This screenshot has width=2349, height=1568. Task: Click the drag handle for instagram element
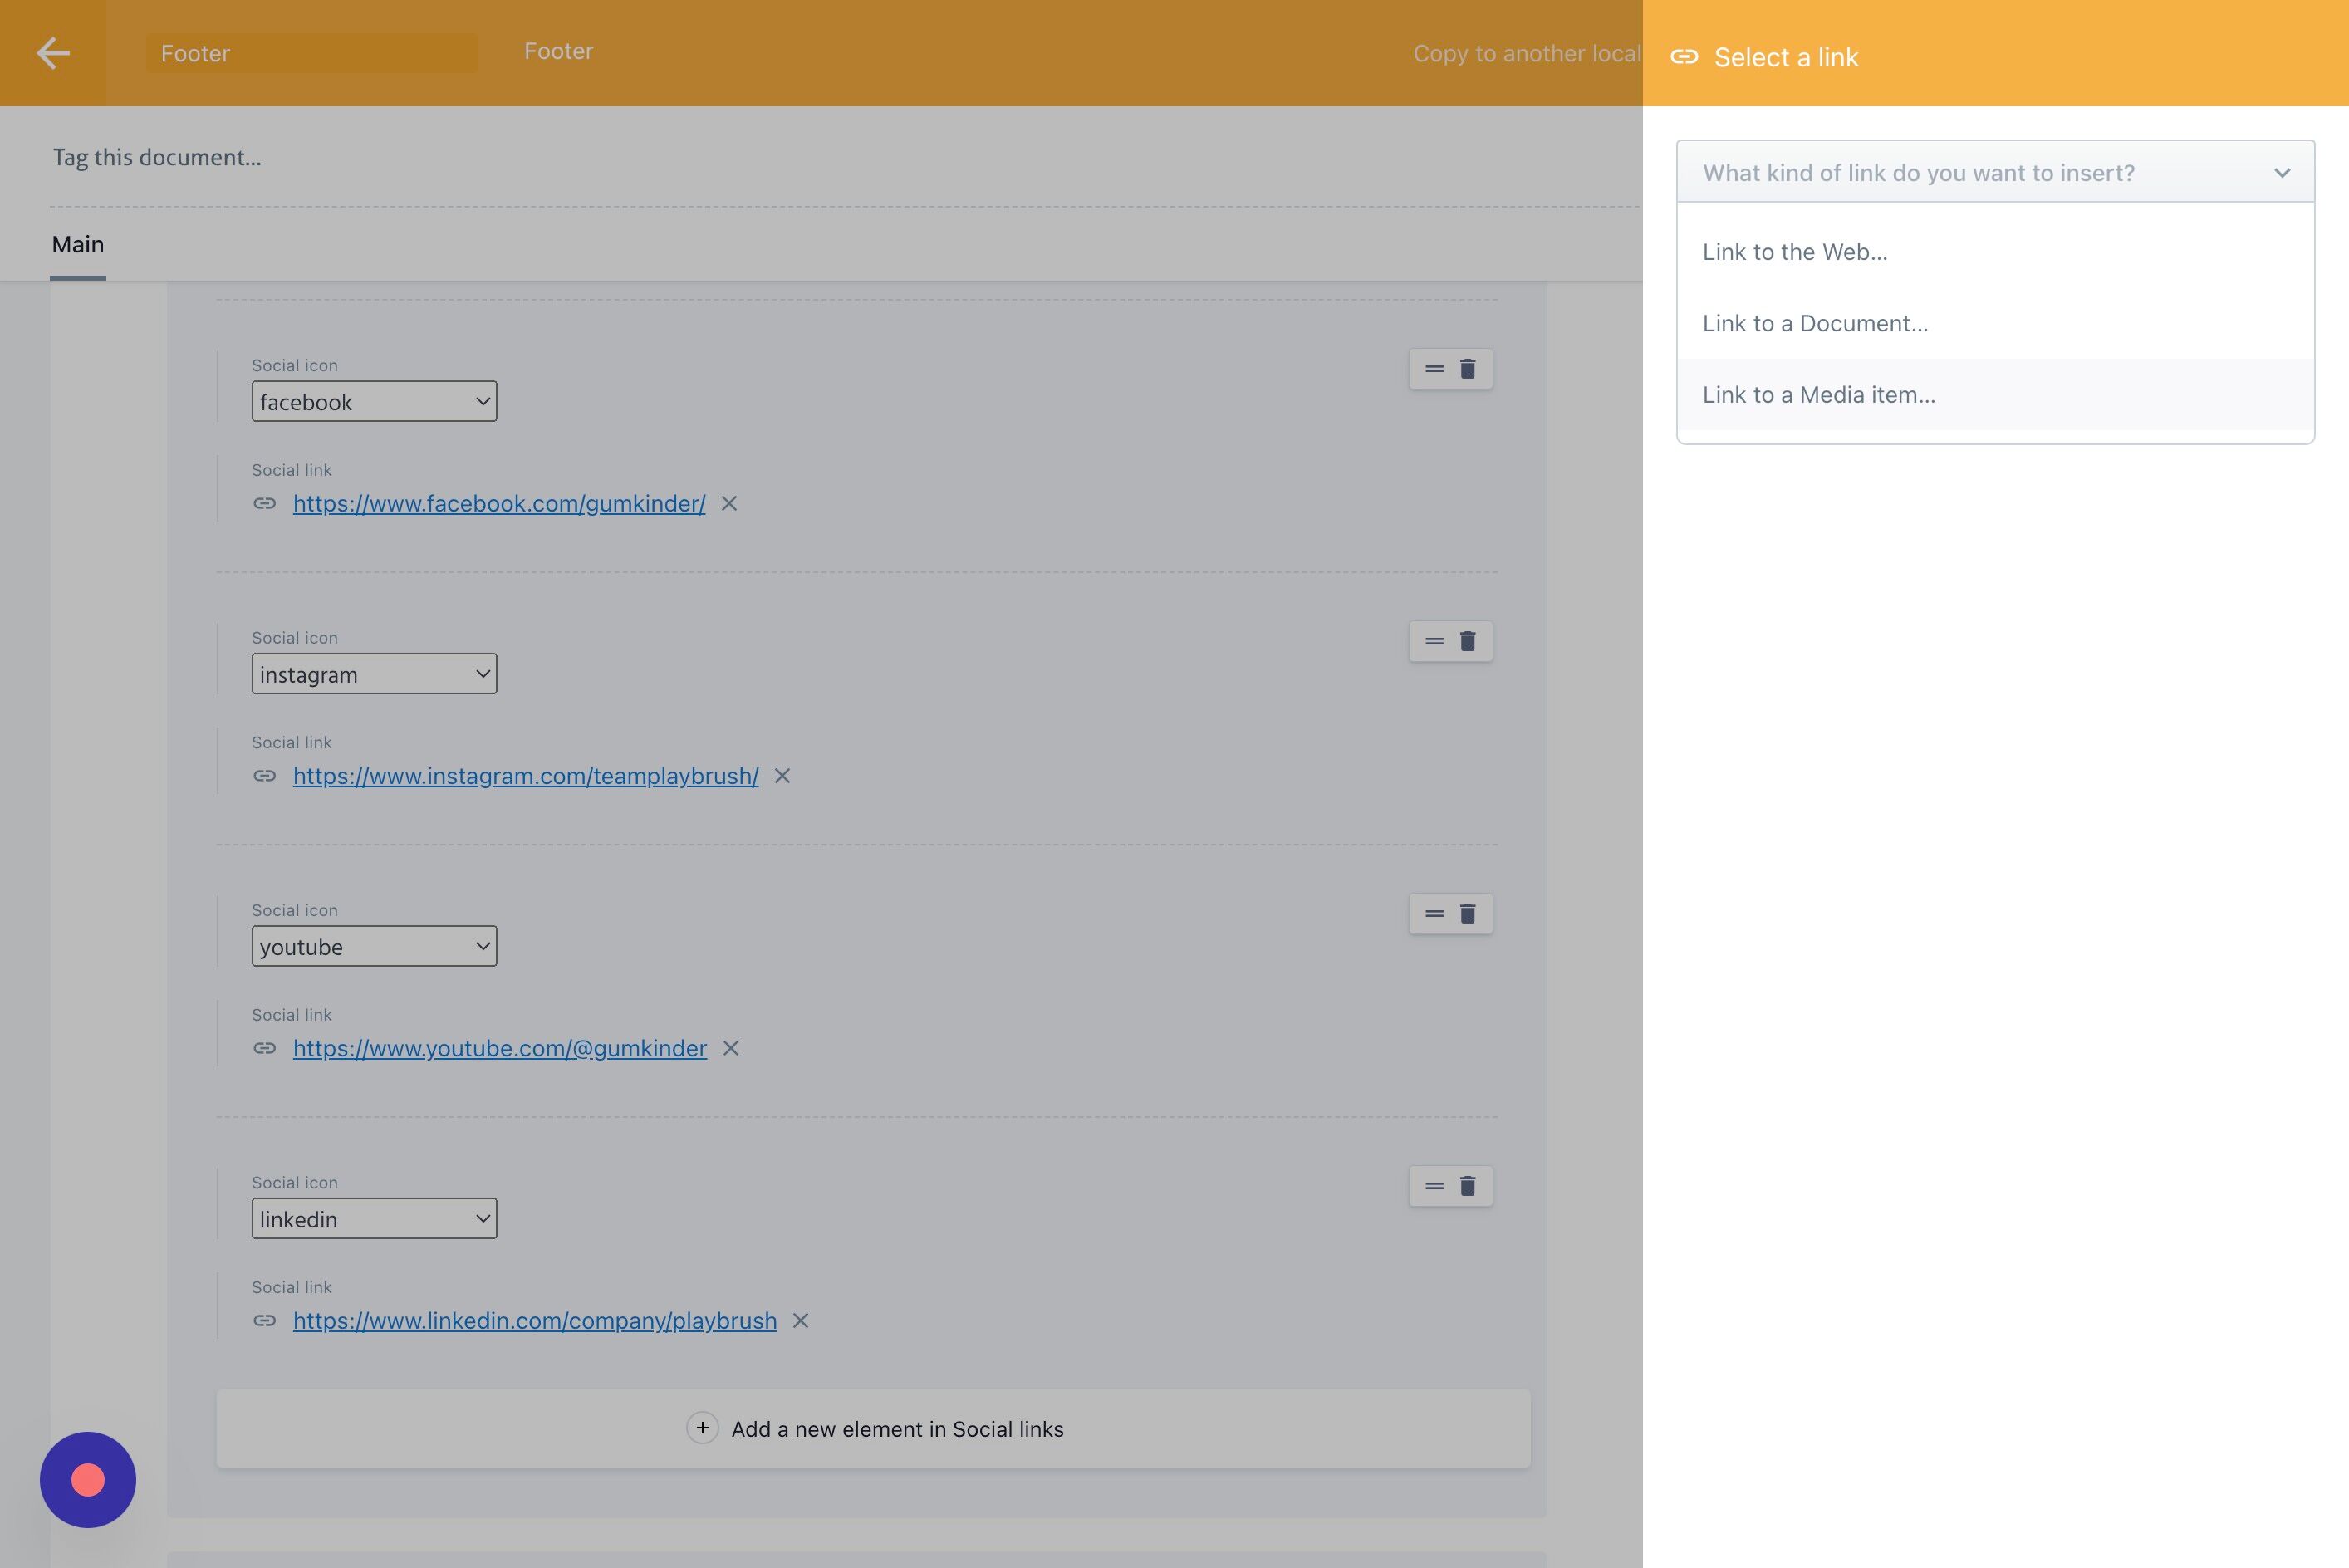tap(1434, 641)
